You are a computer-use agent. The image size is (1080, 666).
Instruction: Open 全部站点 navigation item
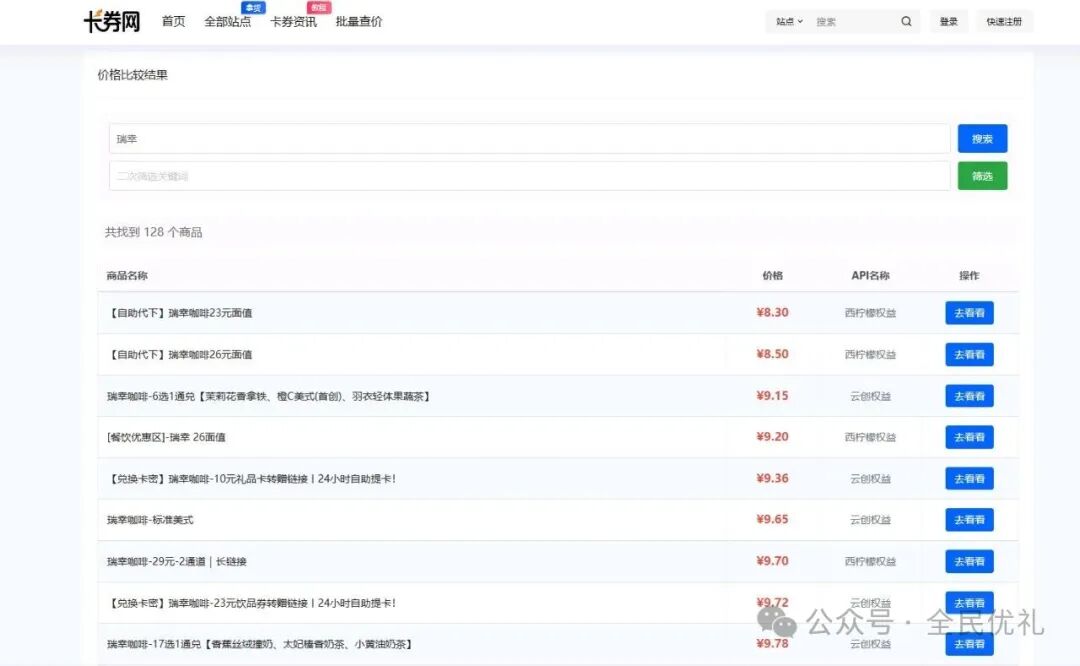[x=227, y=21]
